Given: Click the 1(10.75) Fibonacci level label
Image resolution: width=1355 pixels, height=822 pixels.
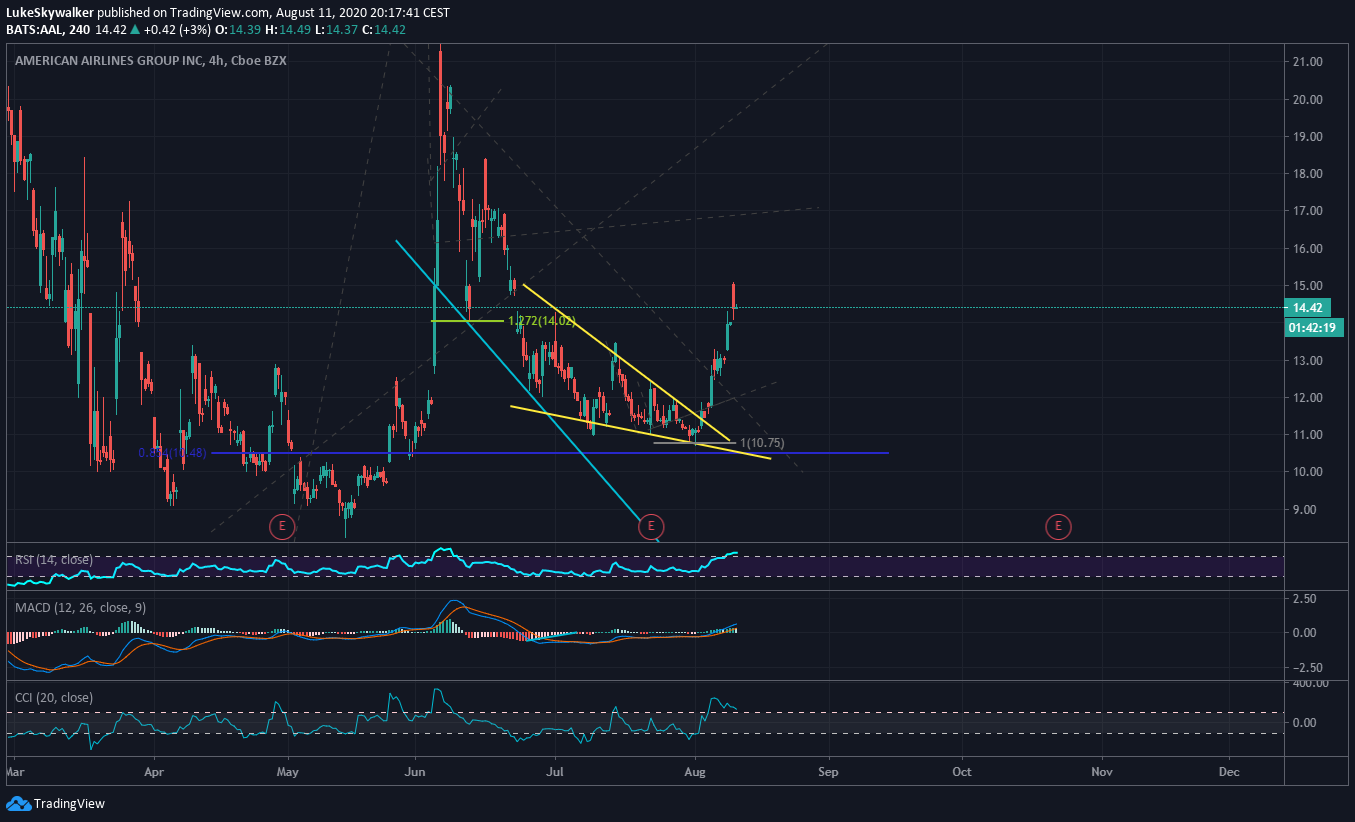Looking at the screenshot, I should click(x=763, y=442).
